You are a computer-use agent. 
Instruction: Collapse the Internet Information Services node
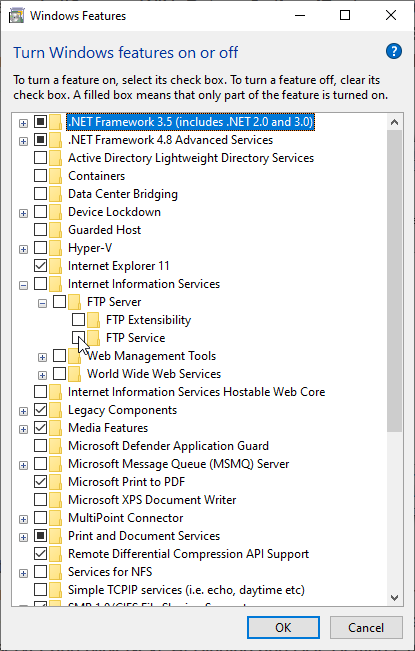(x=23, y=285)
